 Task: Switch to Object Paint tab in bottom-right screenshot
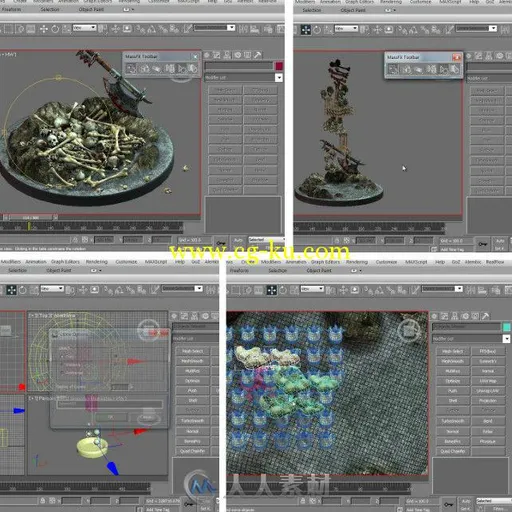(x=319, y=271)
